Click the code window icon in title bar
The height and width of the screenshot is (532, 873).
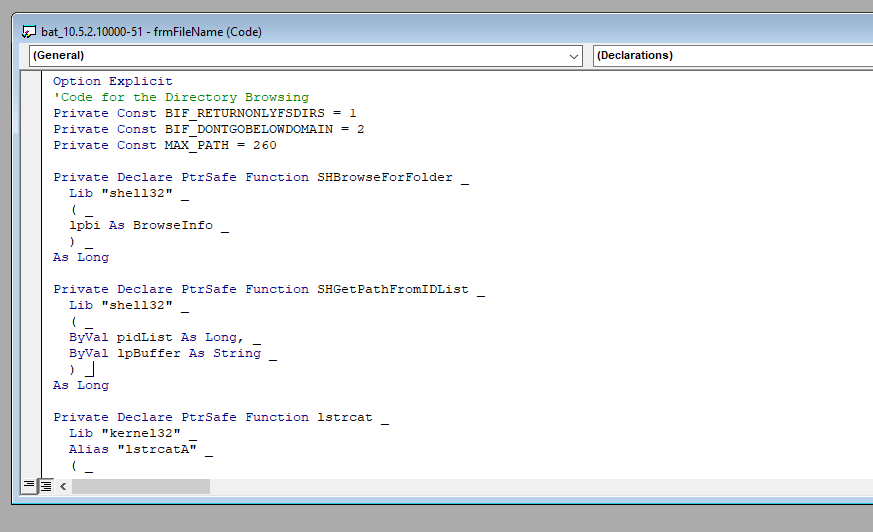pyautogui.click(x=29, y=32)
